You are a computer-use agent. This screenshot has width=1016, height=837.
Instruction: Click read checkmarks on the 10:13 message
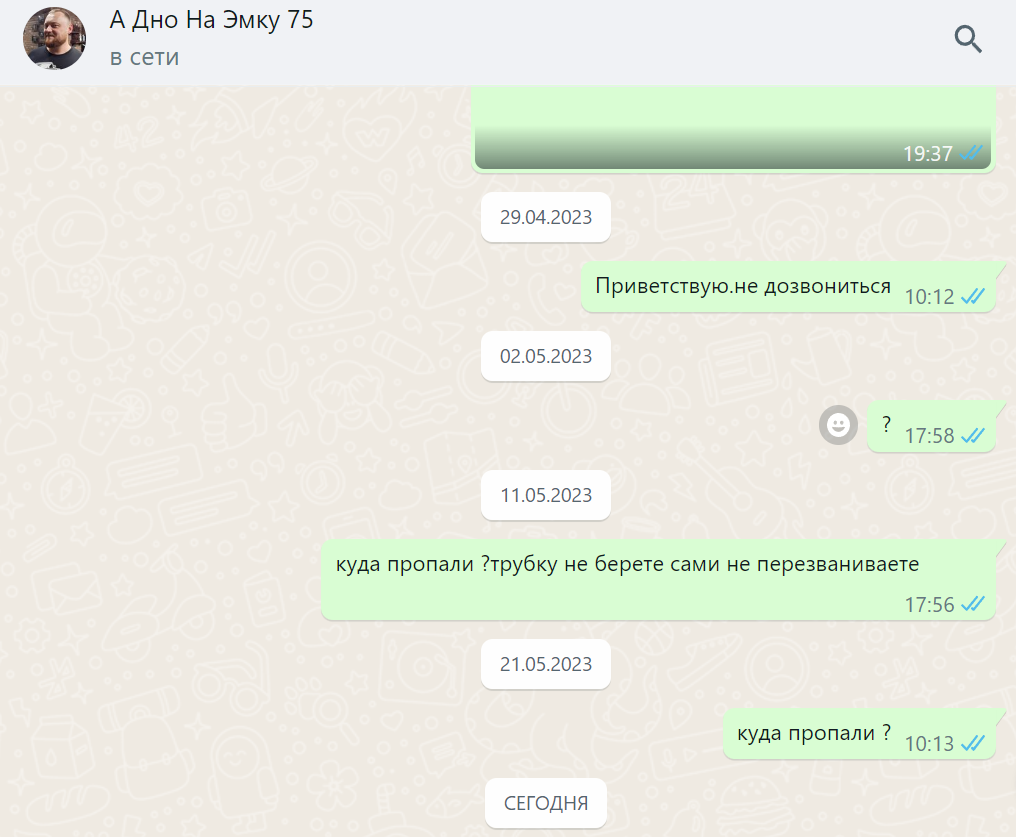click(x=973, y=744)
